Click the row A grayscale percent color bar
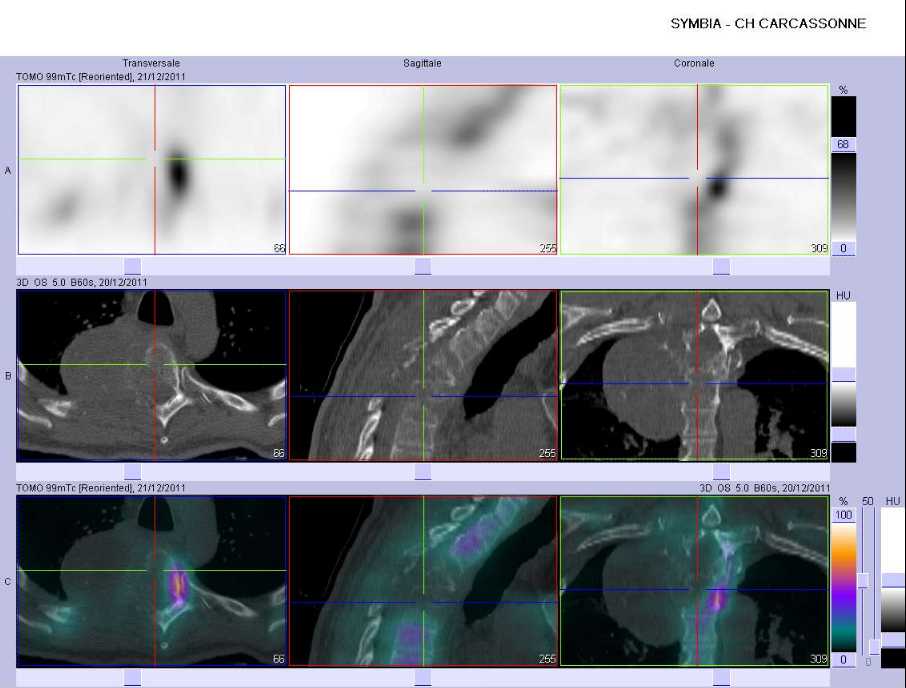Screen dimensions: 906x688 click(x=843, y=196)
